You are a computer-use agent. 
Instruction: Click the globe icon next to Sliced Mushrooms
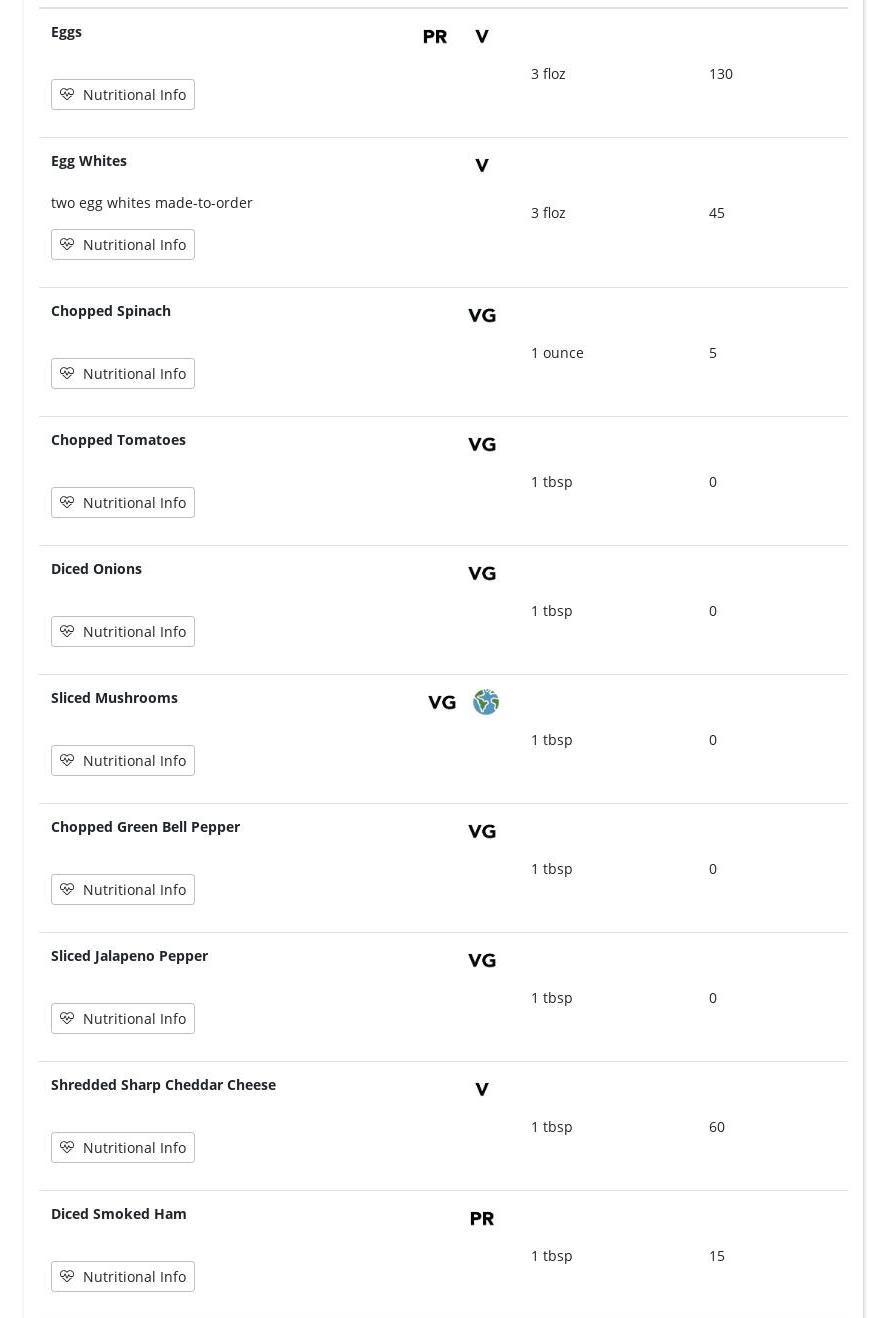(x=486, y=702)
